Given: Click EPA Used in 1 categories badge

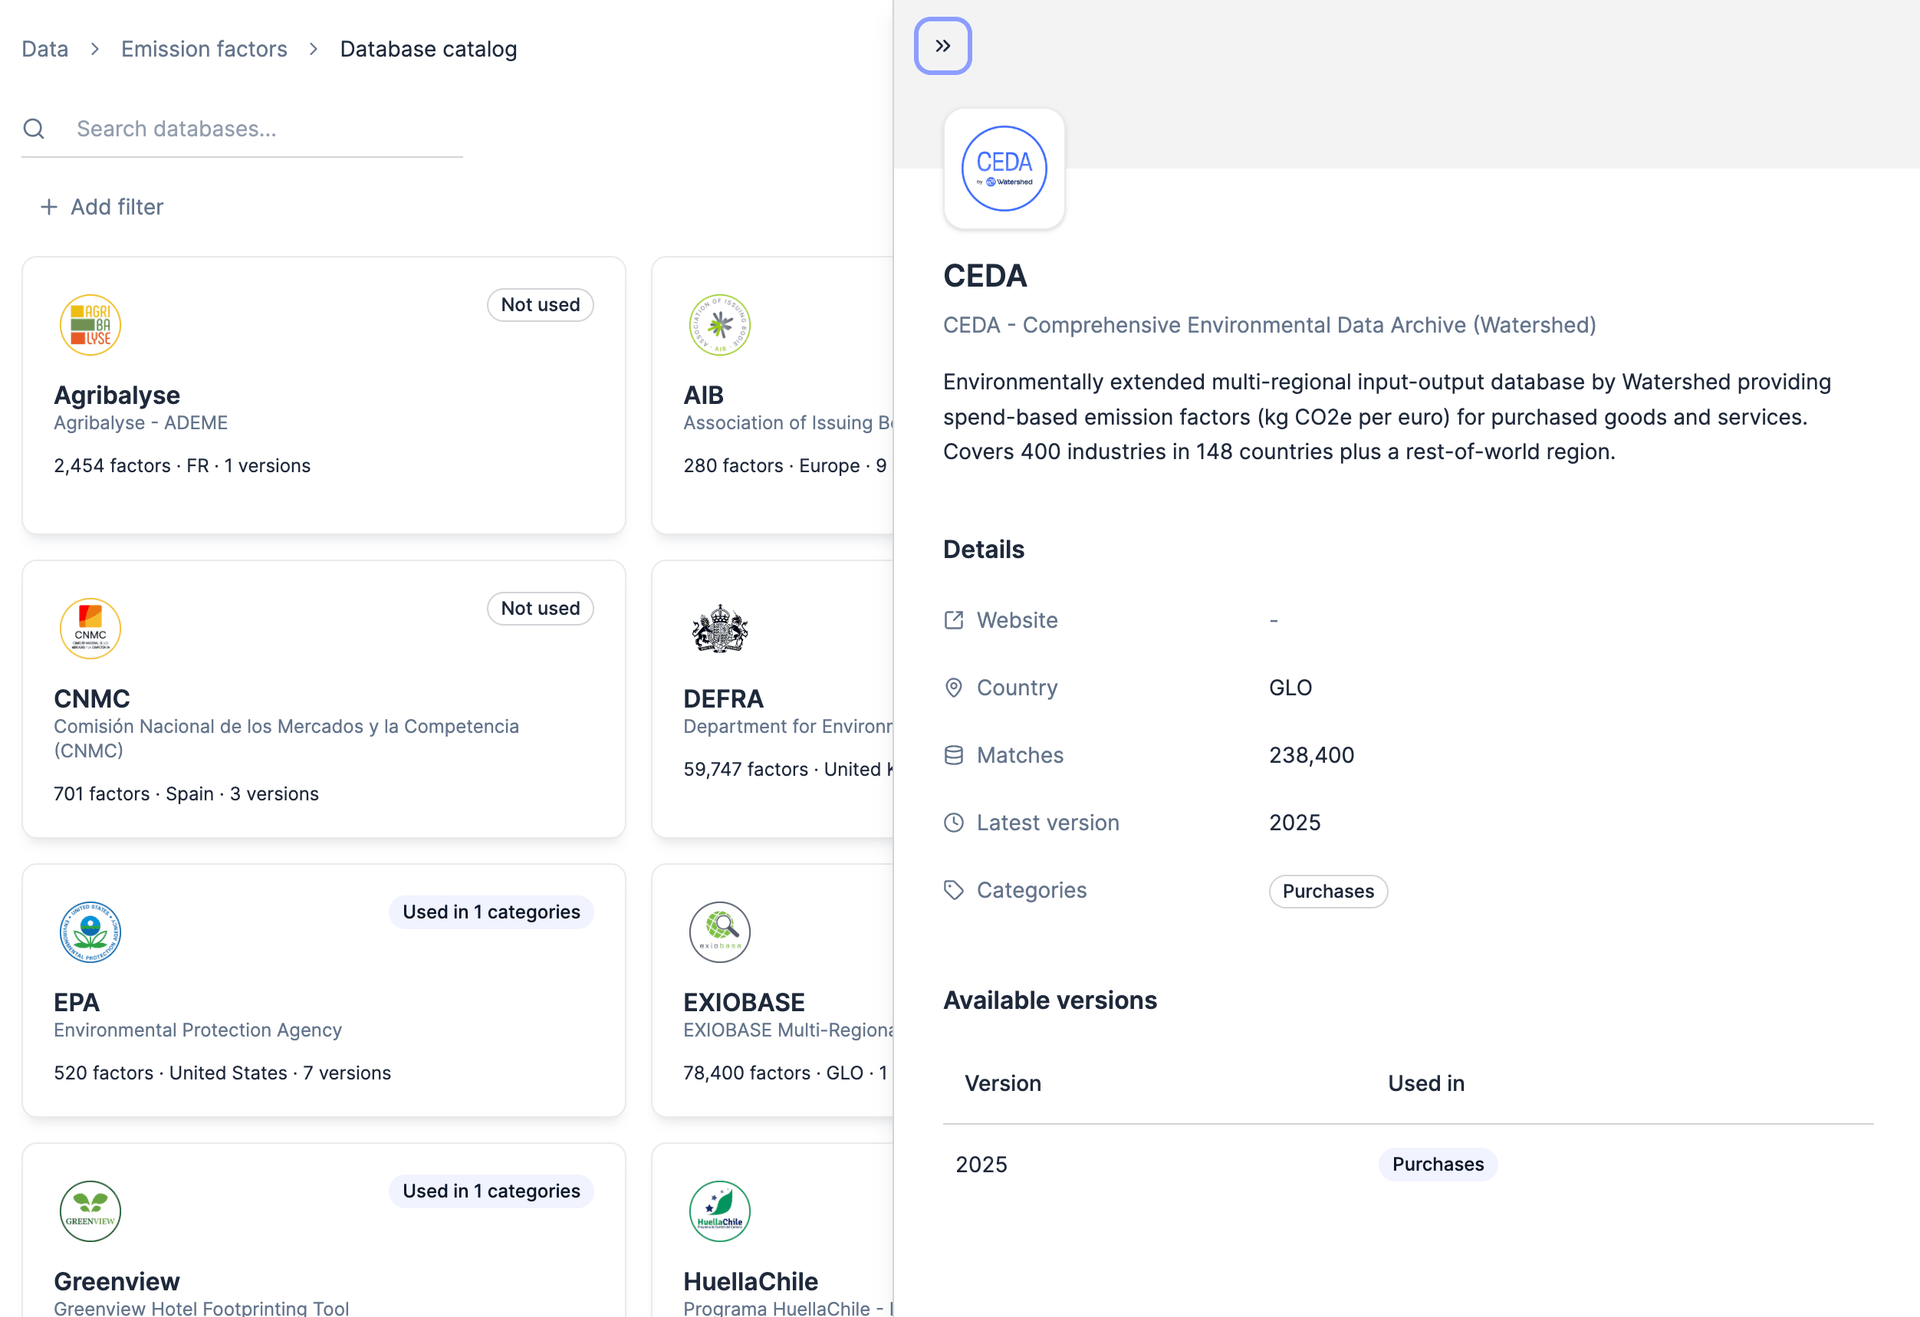Looking at the screenshot, I should coord(491,912).
